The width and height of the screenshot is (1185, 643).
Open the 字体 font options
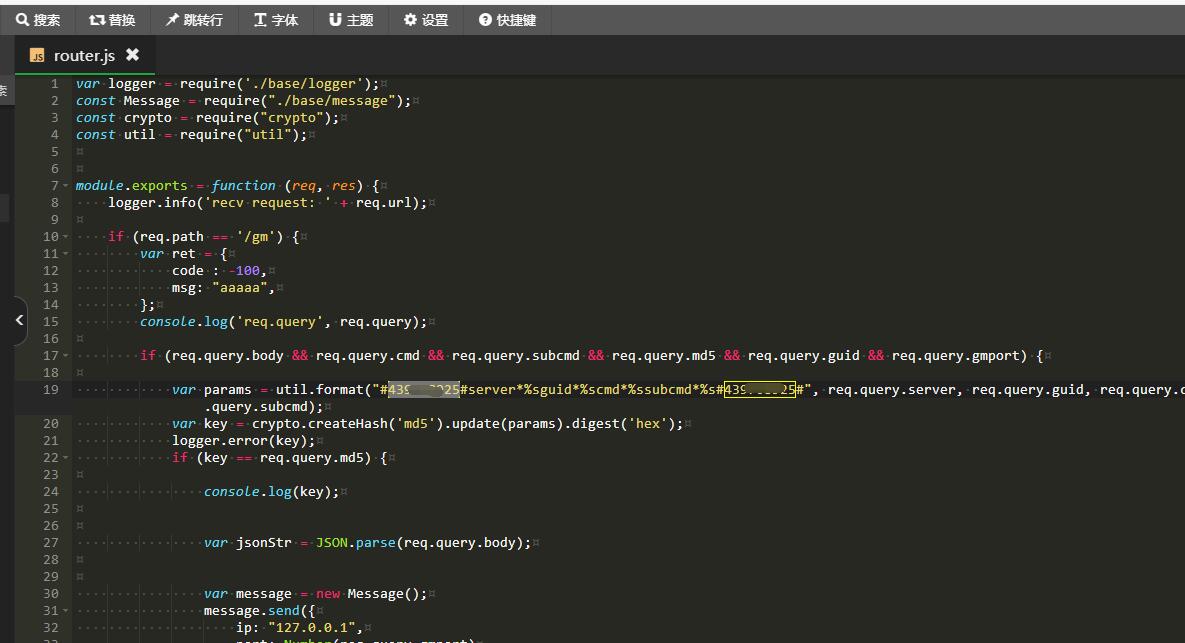click(x=276, y=20)
